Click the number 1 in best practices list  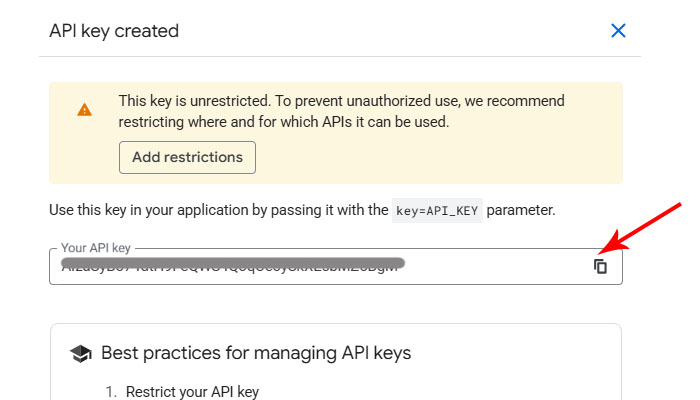[110, 392]
